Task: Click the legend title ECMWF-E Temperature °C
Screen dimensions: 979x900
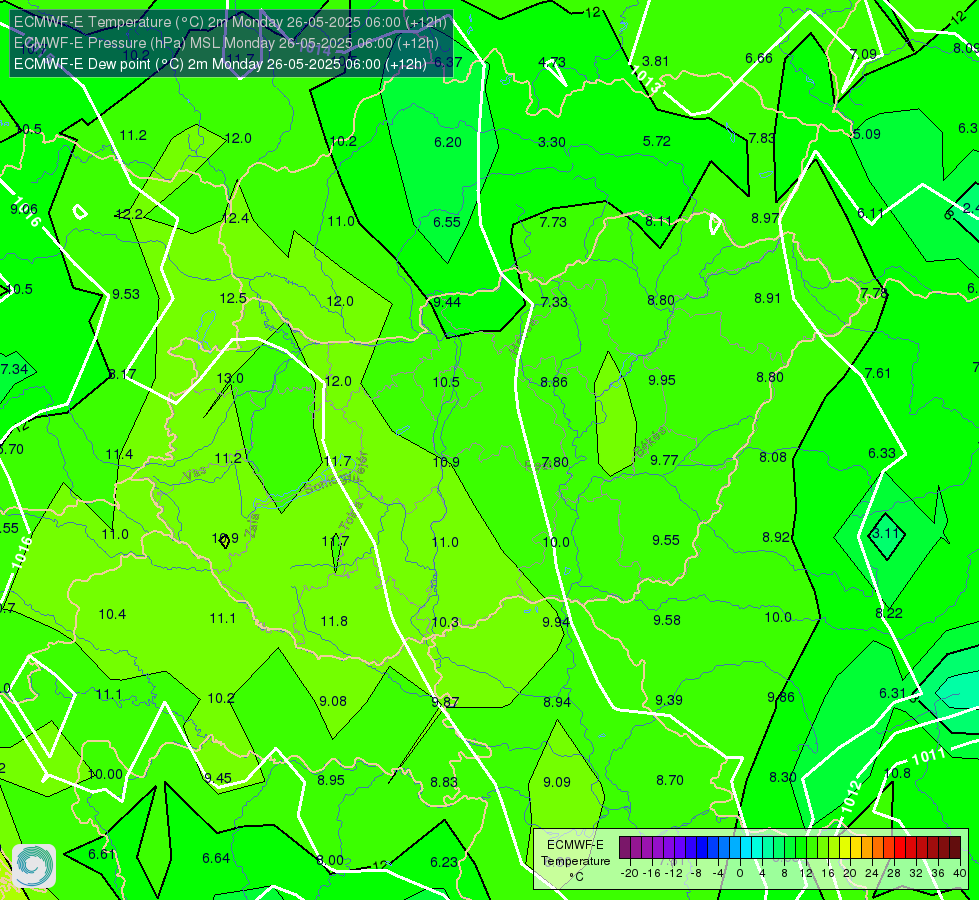Action: 575,861
